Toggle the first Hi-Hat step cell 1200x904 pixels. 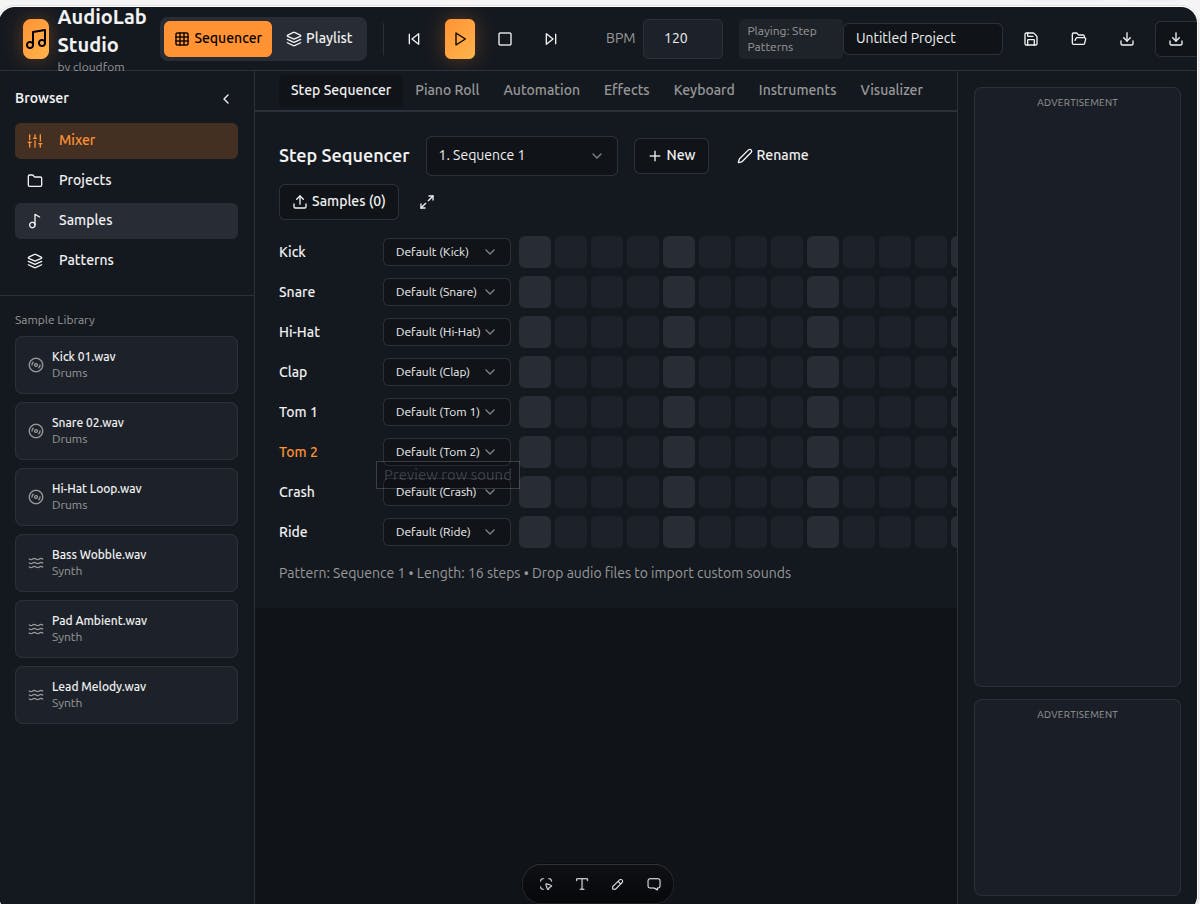(535, 332)
